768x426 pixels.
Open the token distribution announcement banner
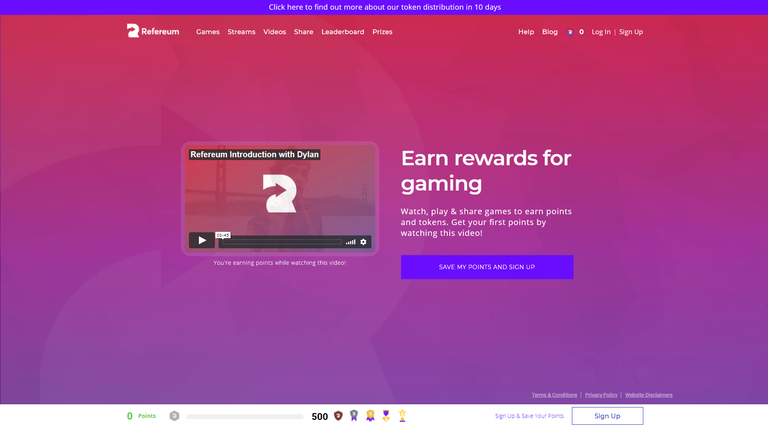point(384,7)
